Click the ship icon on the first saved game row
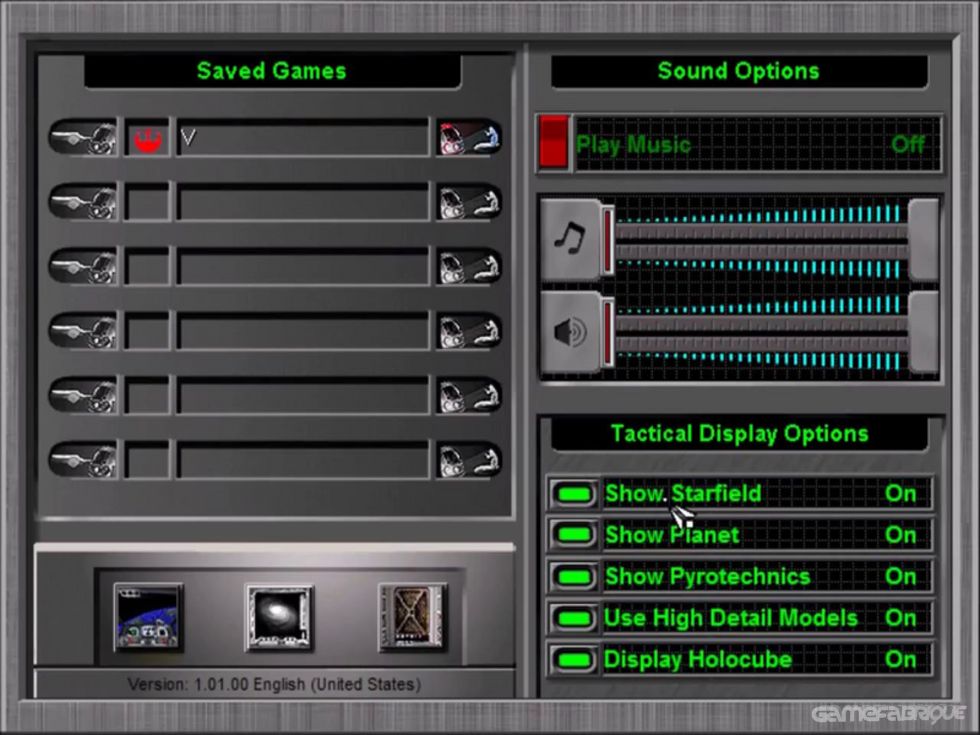This screenshot has width=980, height=735. (83, 137)
